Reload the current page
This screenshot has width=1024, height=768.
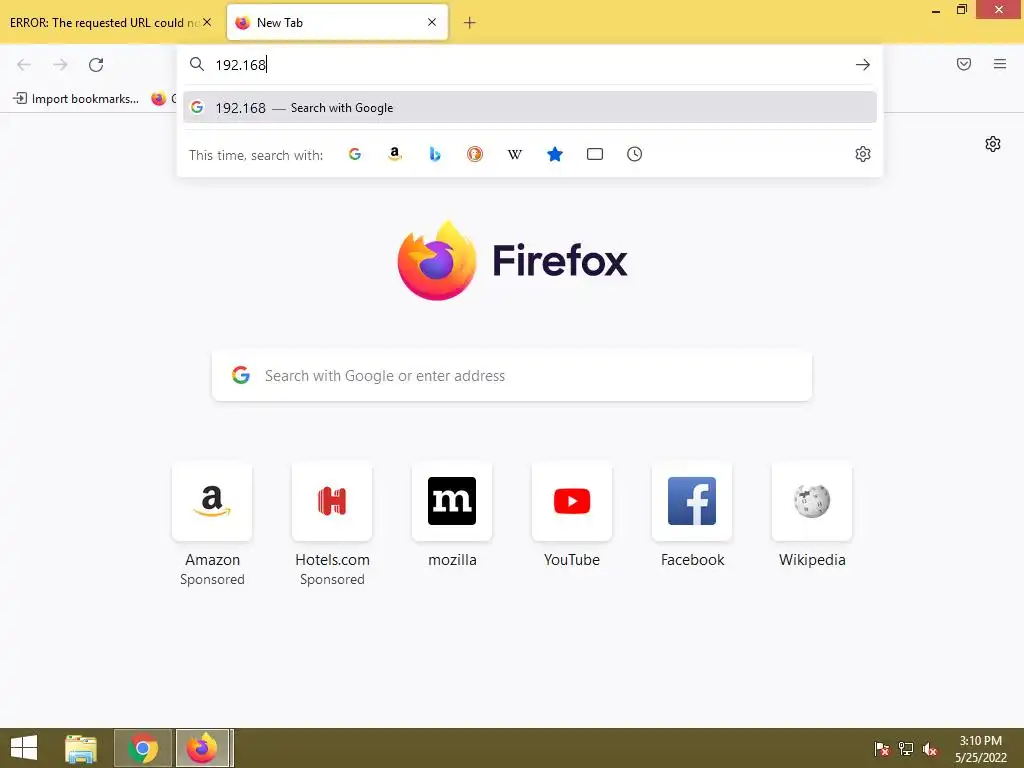[x=96, y=65]
